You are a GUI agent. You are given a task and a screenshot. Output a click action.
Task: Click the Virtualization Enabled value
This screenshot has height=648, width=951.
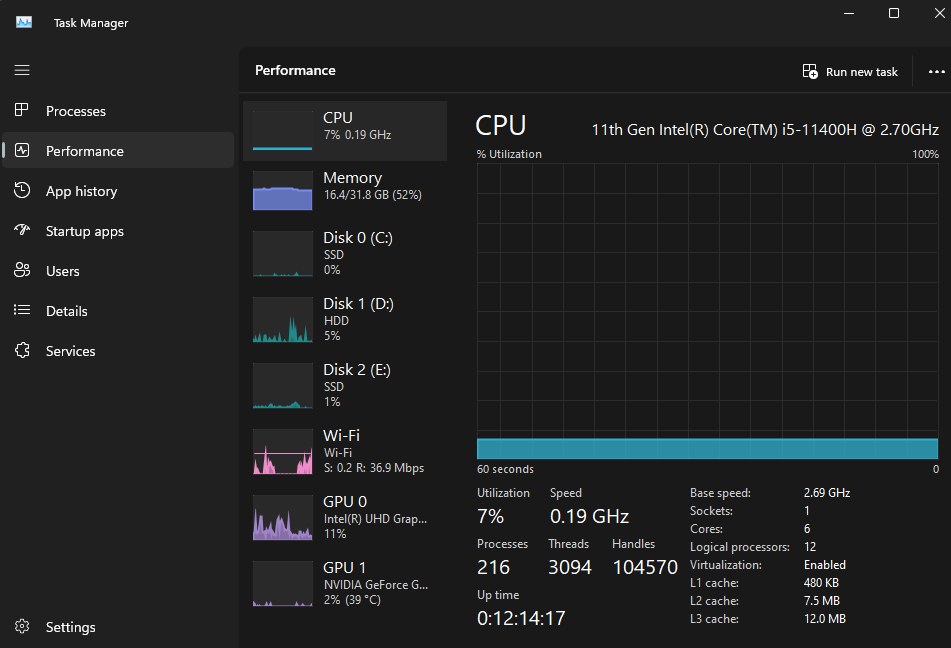coord(825,565)
